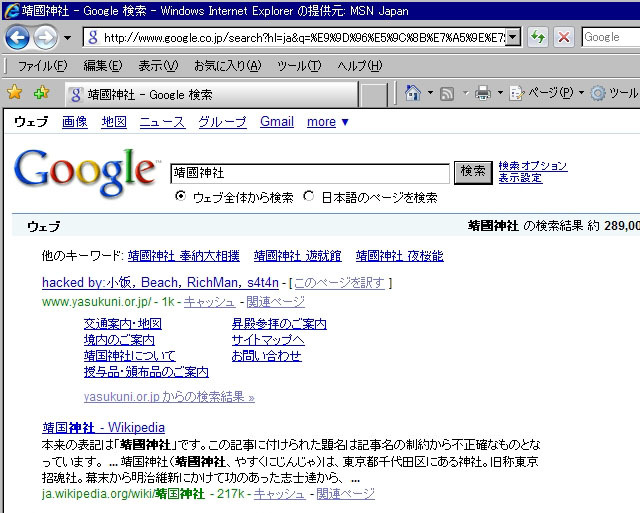Open a new blank tab button

click(x=374, y=95)
